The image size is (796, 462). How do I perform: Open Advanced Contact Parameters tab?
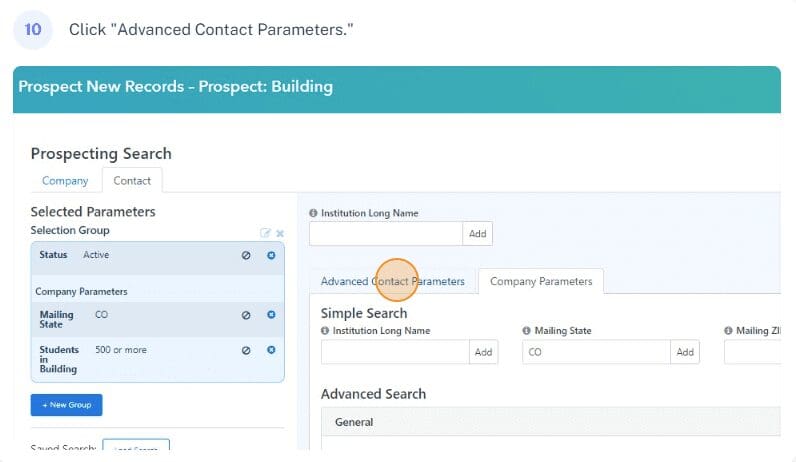[392, 281]
